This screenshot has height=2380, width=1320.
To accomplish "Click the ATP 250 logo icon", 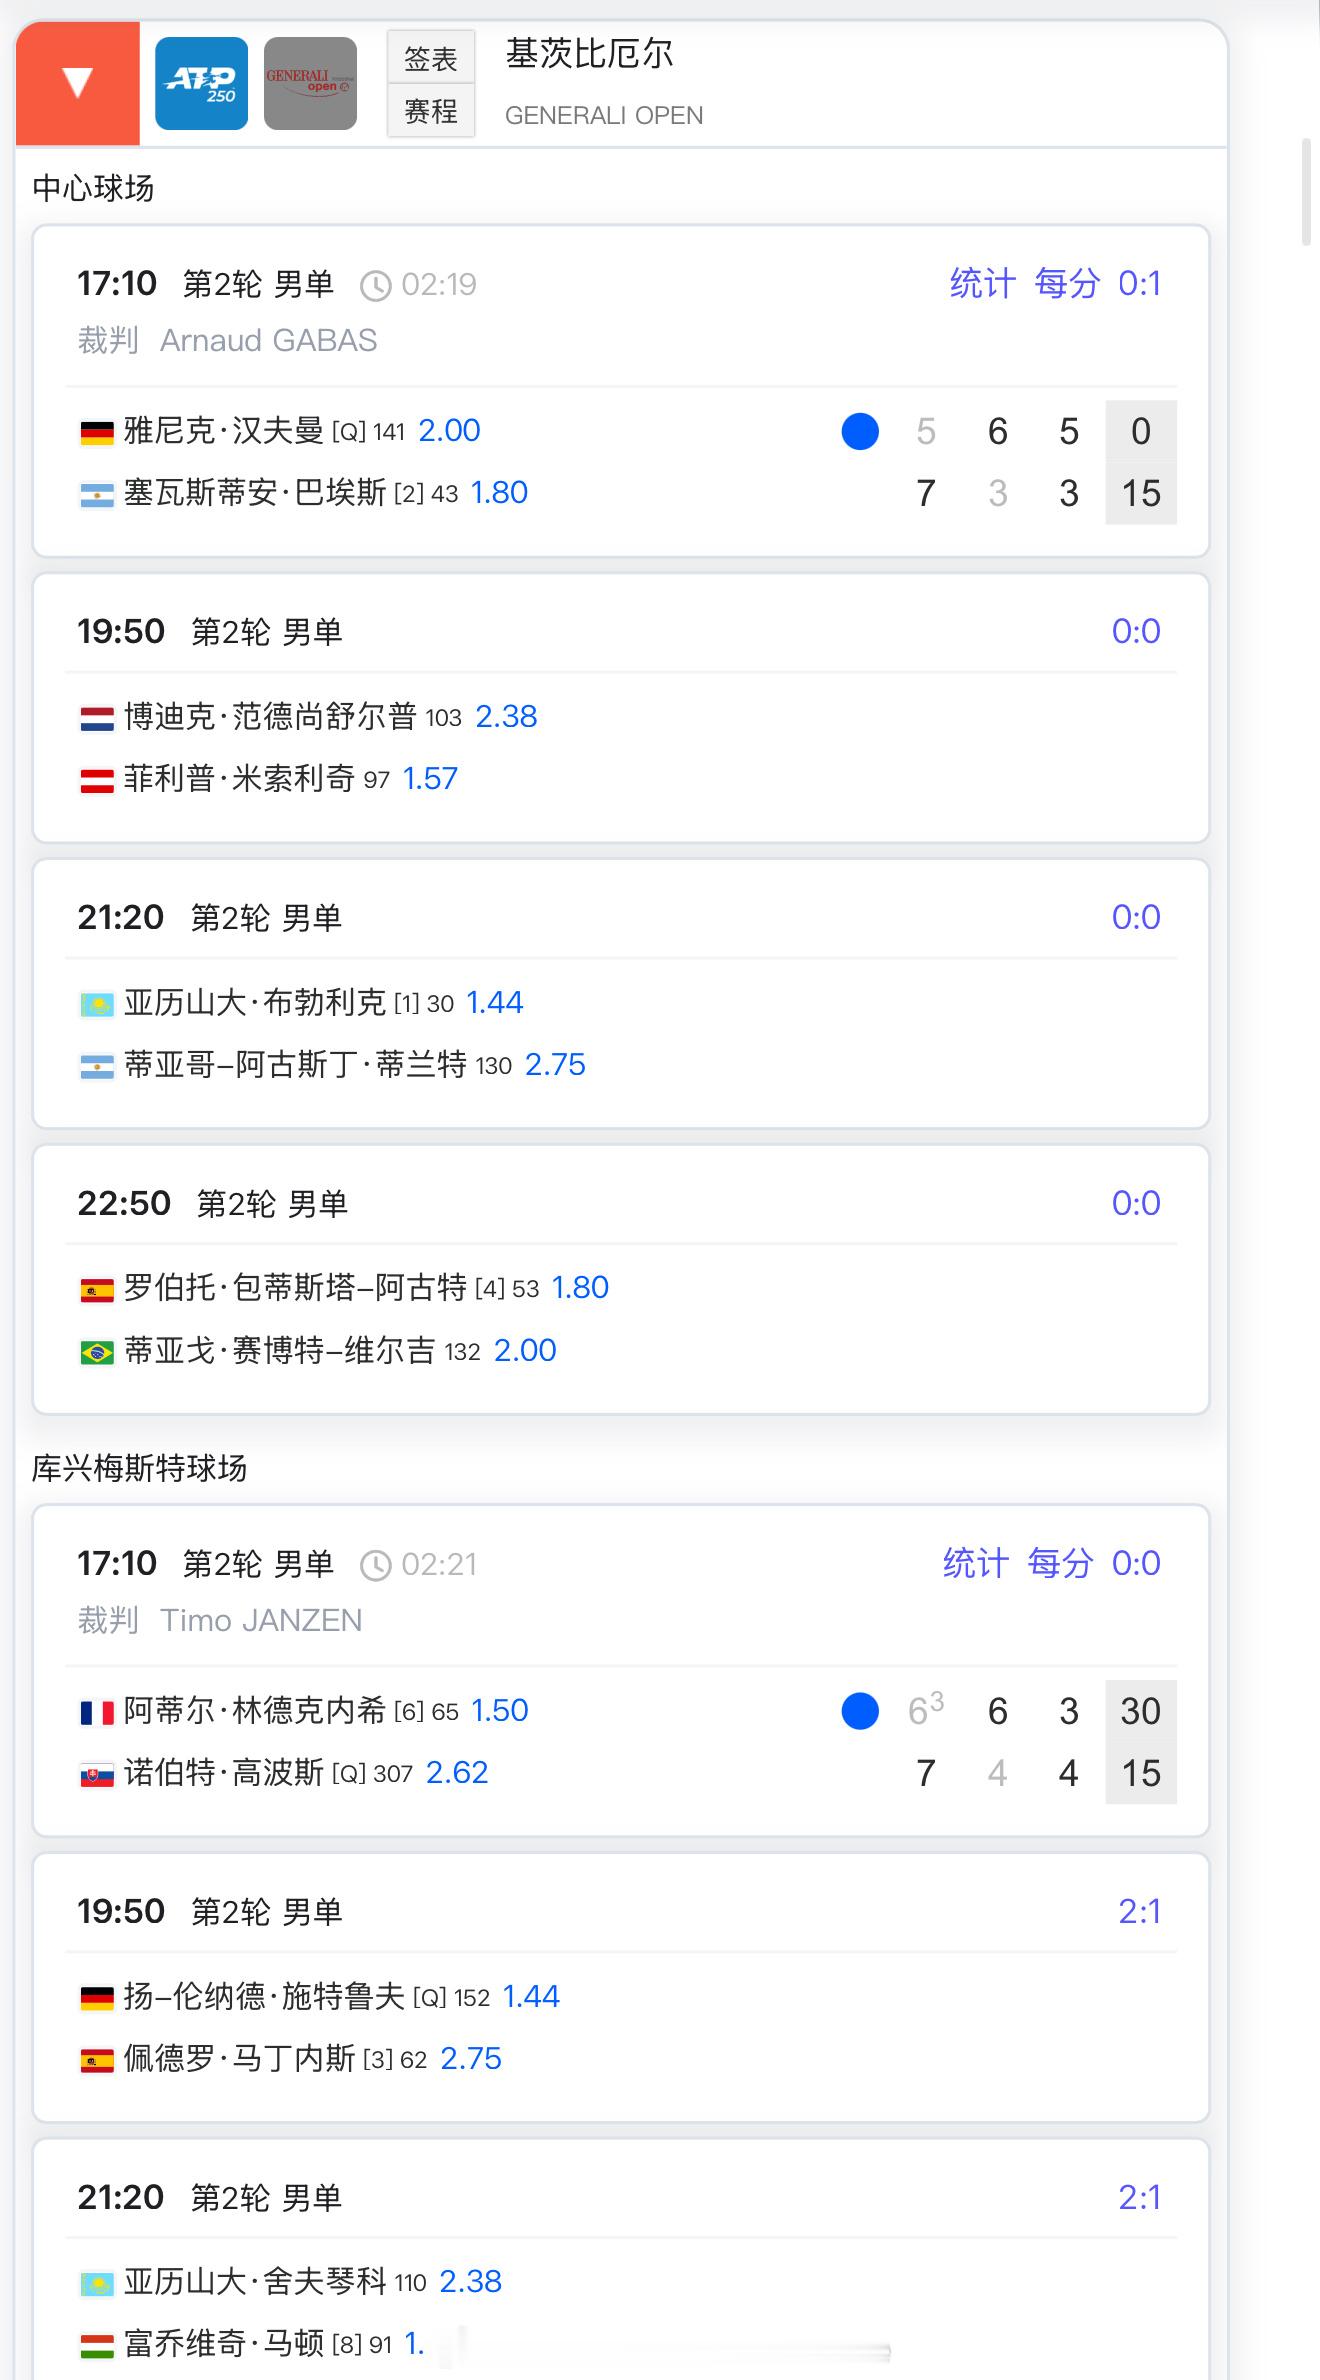I will 202,83.
